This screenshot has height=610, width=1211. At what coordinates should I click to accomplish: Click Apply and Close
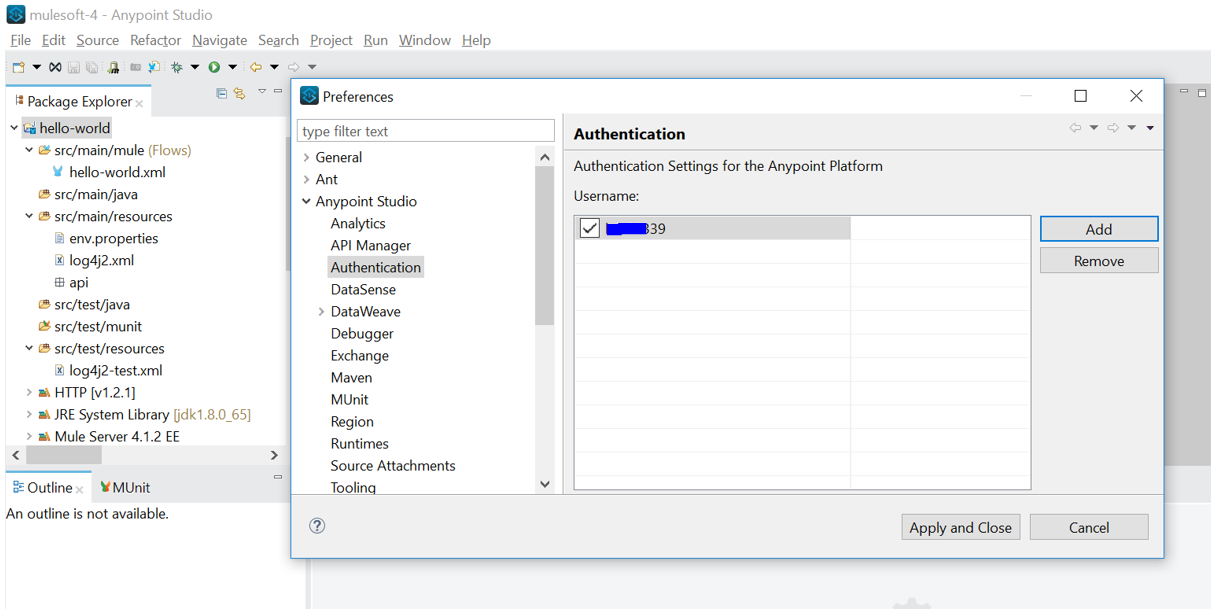click(960, 527)
